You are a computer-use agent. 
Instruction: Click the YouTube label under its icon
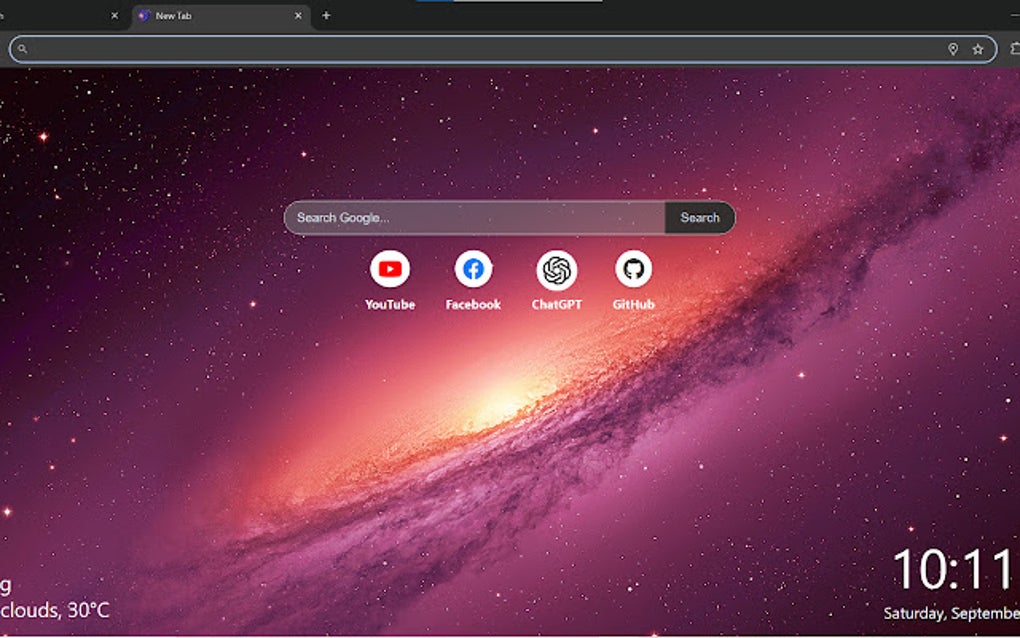tap(391, 303)
